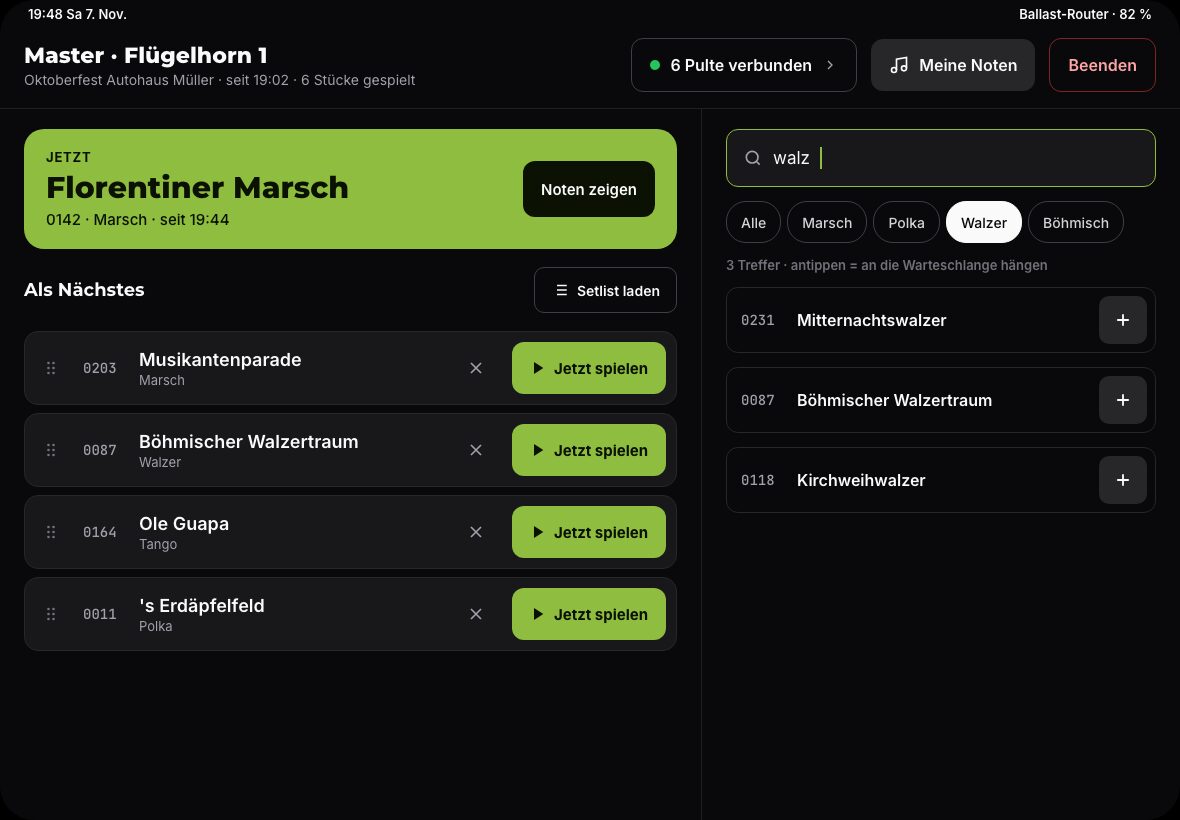The width and height of the screenshot is (1180, 820).
Task: Play 's Erdäpfelfeld now
Action: [588, 614]
